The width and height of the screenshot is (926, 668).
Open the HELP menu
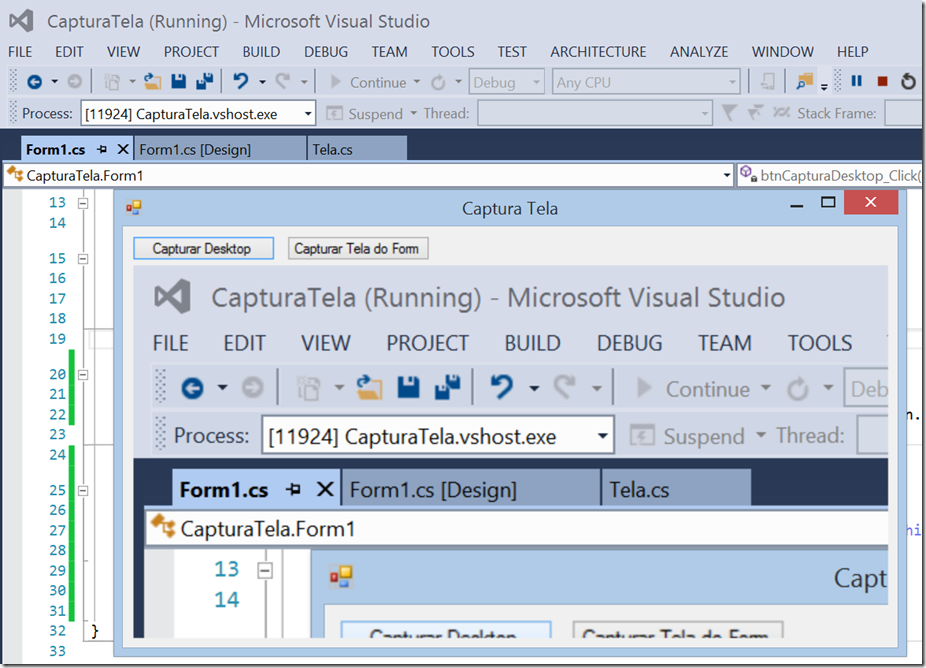click(x=852, y=52)
